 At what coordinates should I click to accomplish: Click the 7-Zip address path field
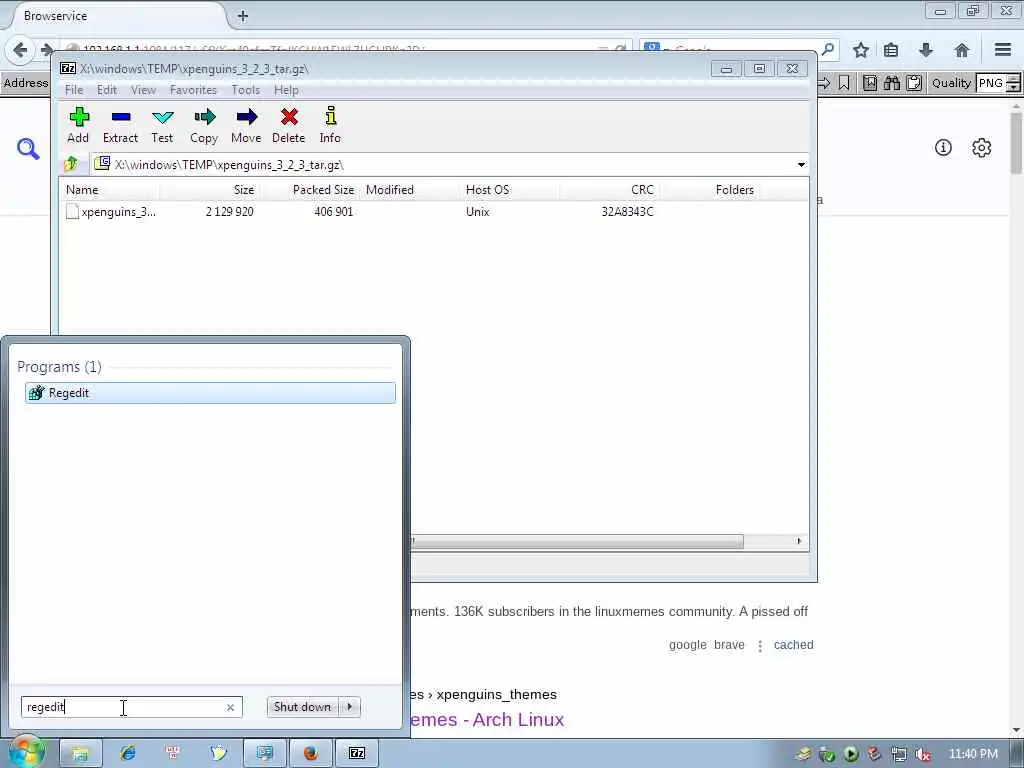point(444,165)
